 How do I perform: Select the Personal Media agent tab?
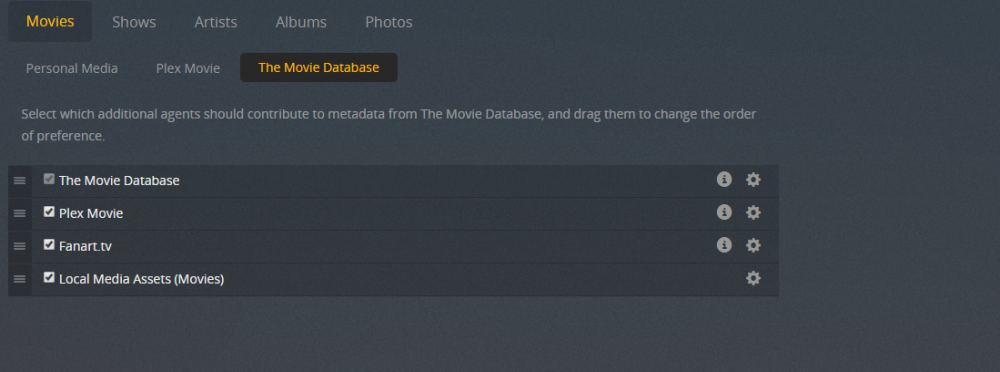click(x=71, y=68)
